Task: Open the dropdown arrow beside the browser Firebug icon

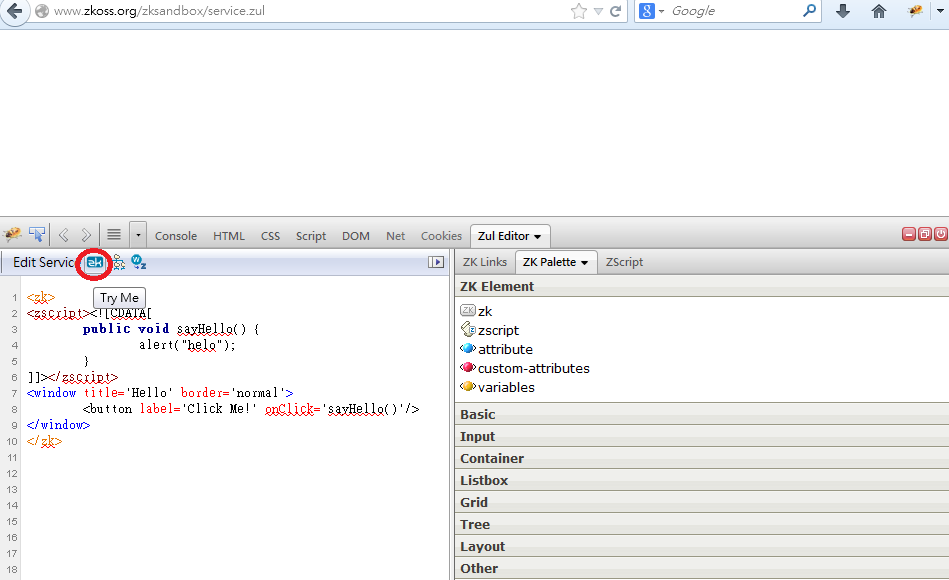Action: click(940, 11)
